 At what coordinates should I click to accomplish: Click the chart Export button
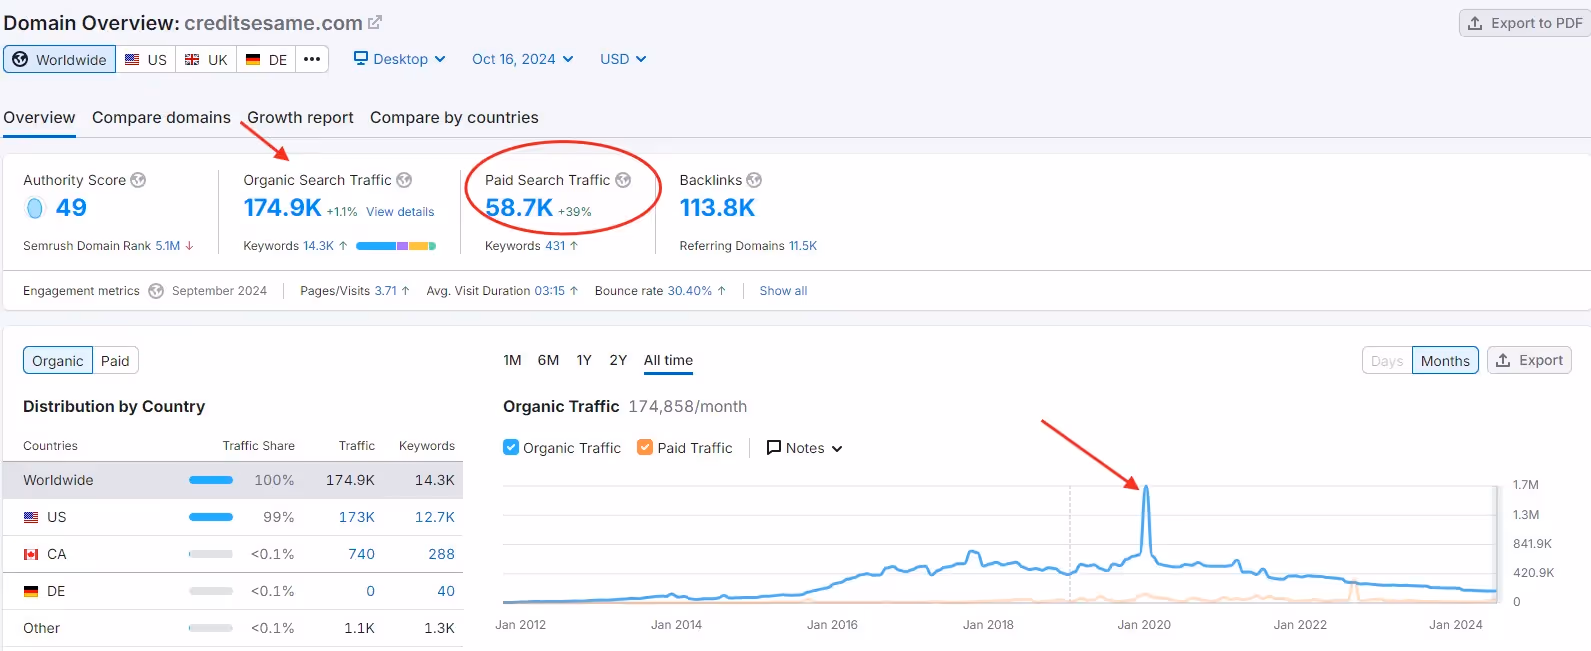click(1529, 360)
